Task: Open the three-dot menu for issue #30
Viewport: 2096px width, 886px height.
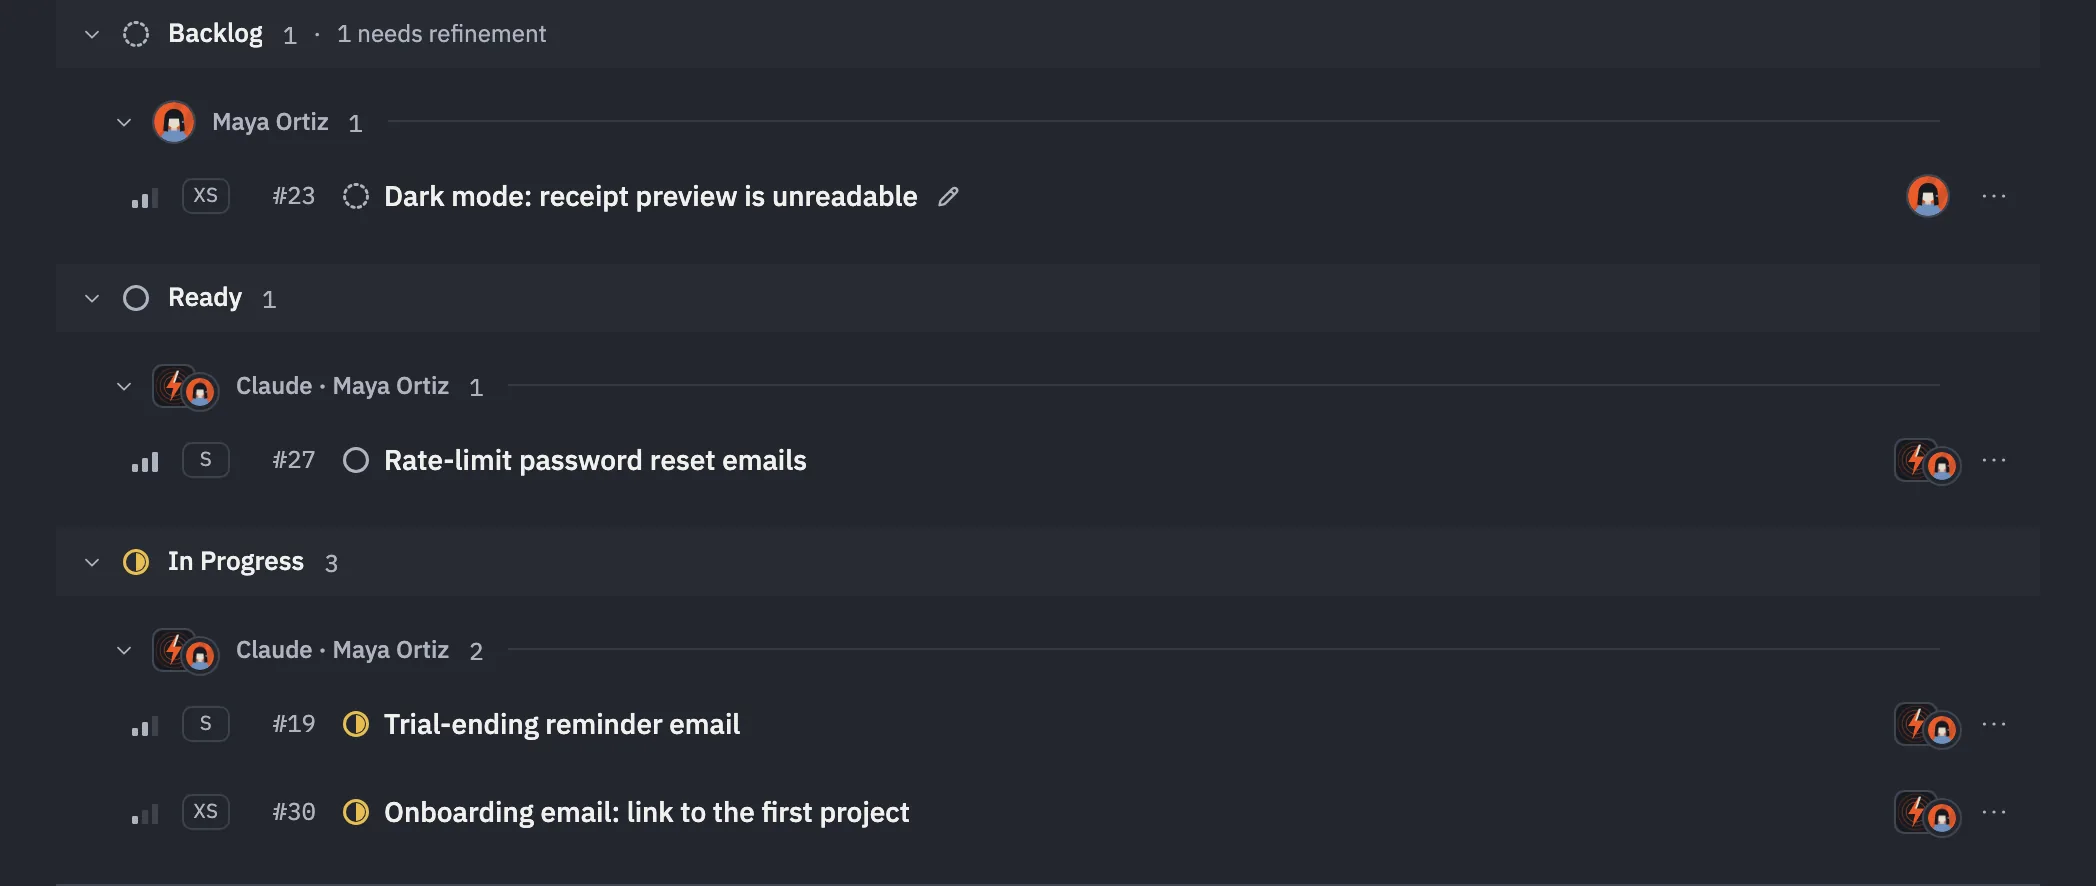Action: 1993,812
